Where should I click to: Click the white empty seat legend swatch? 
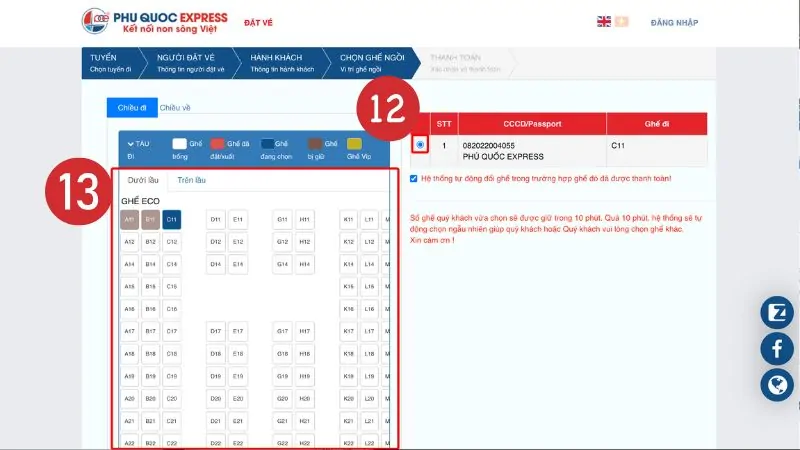pyautogui.click(x=180, y=144)
